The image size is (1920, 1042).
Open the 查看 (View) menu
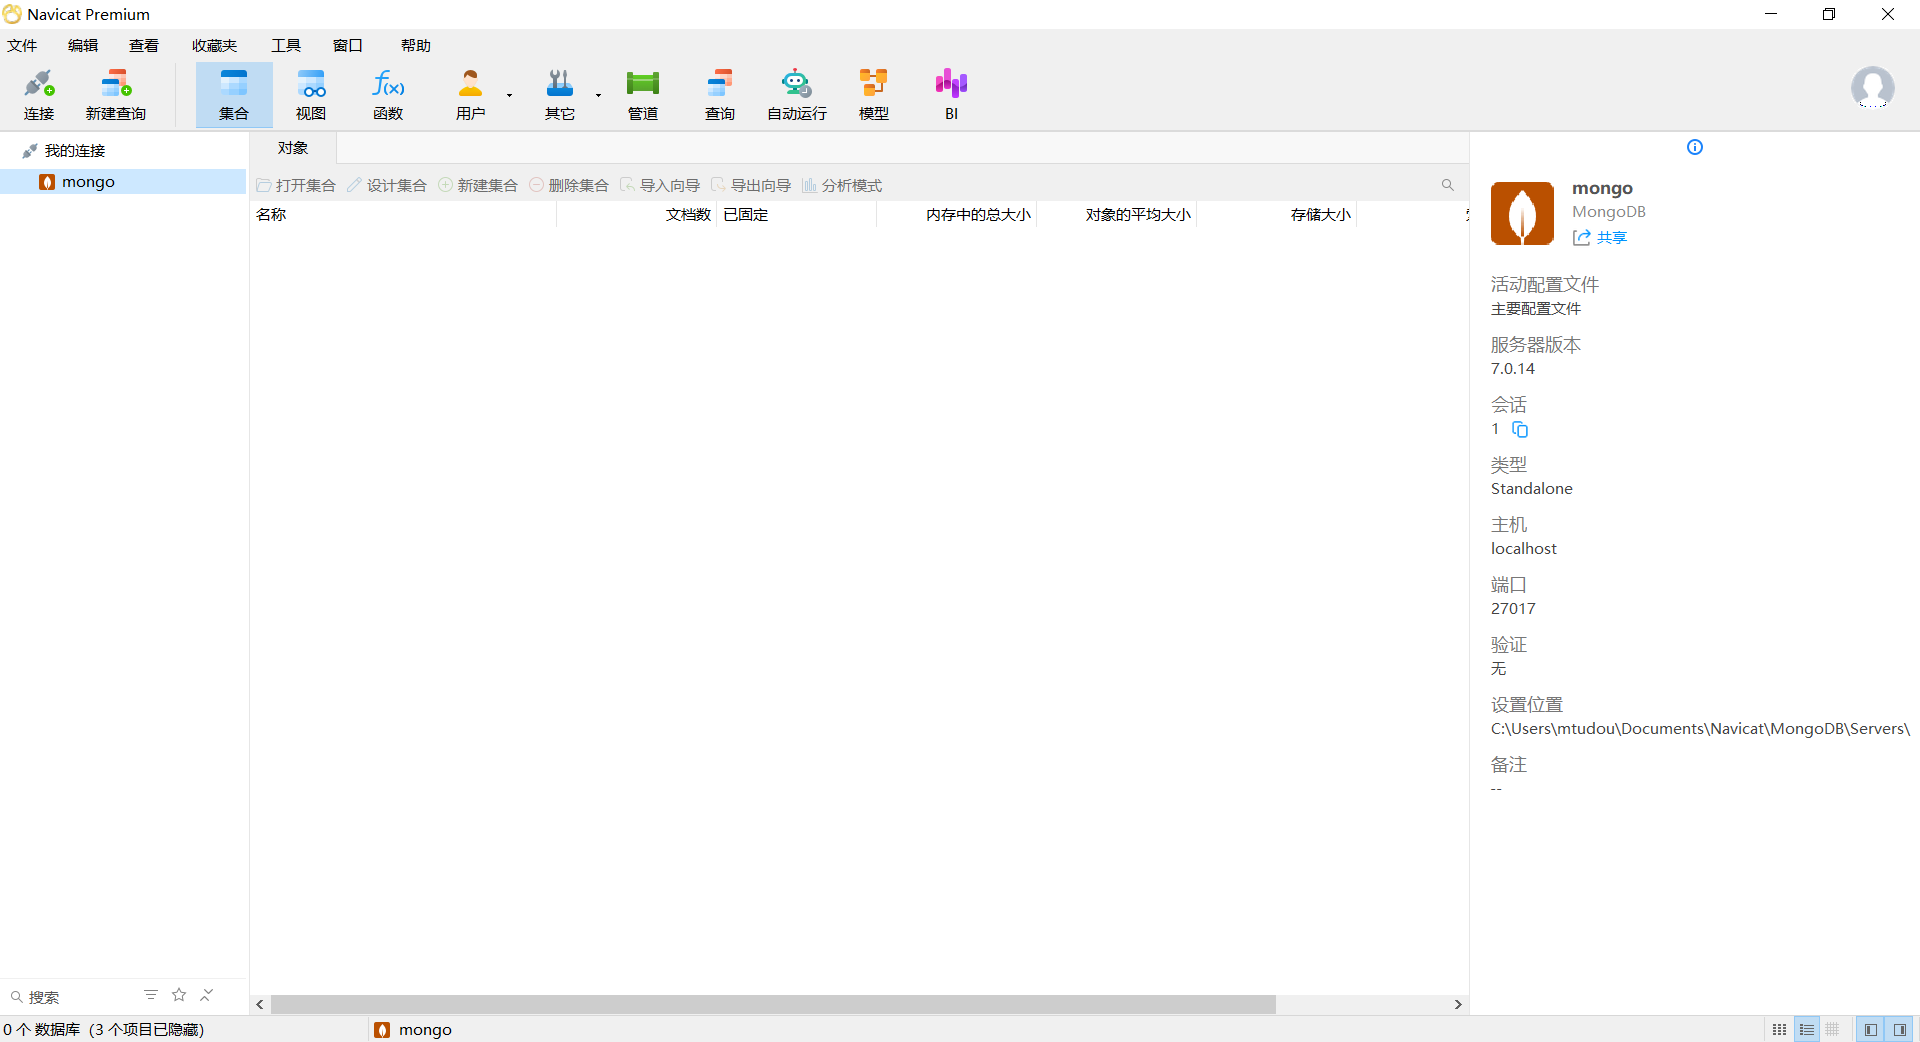(x=144, y=46)
